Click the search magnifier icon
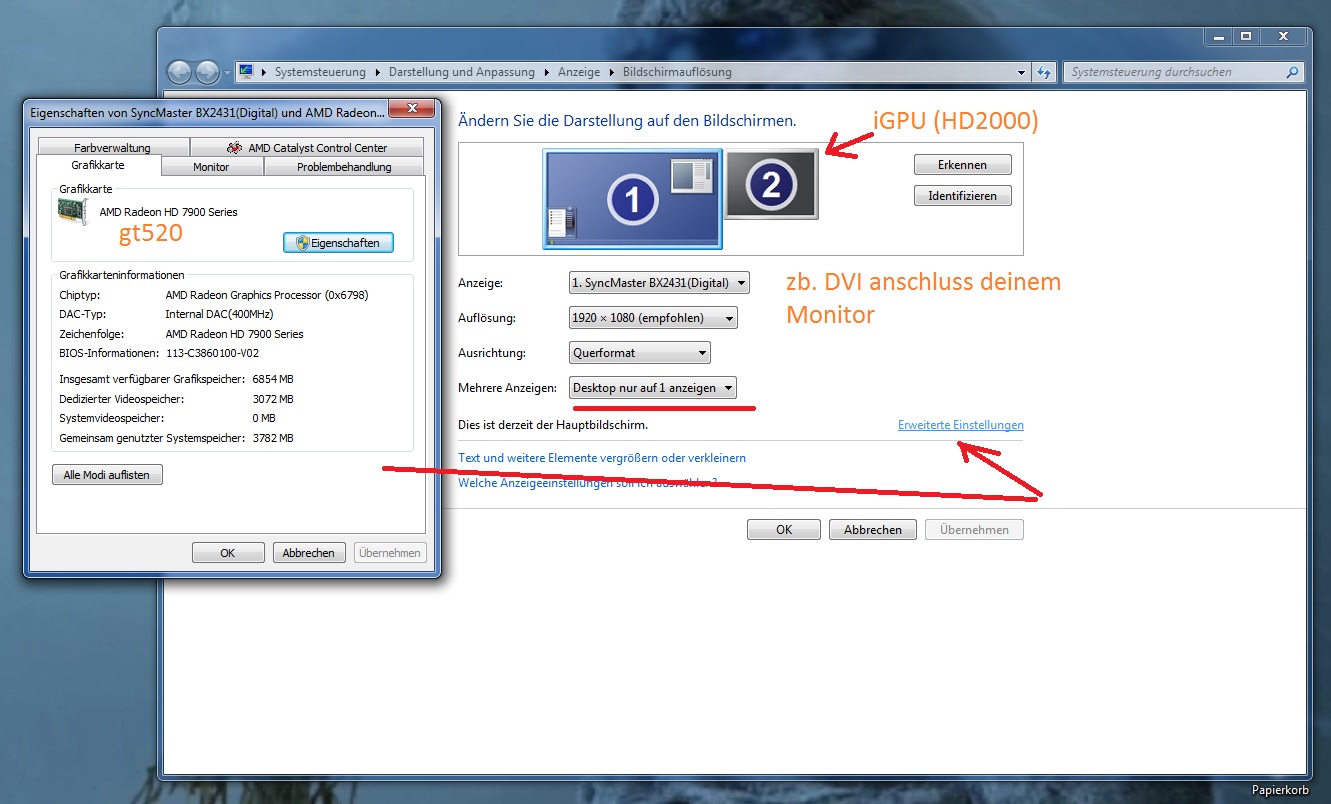 [1292, 72]
